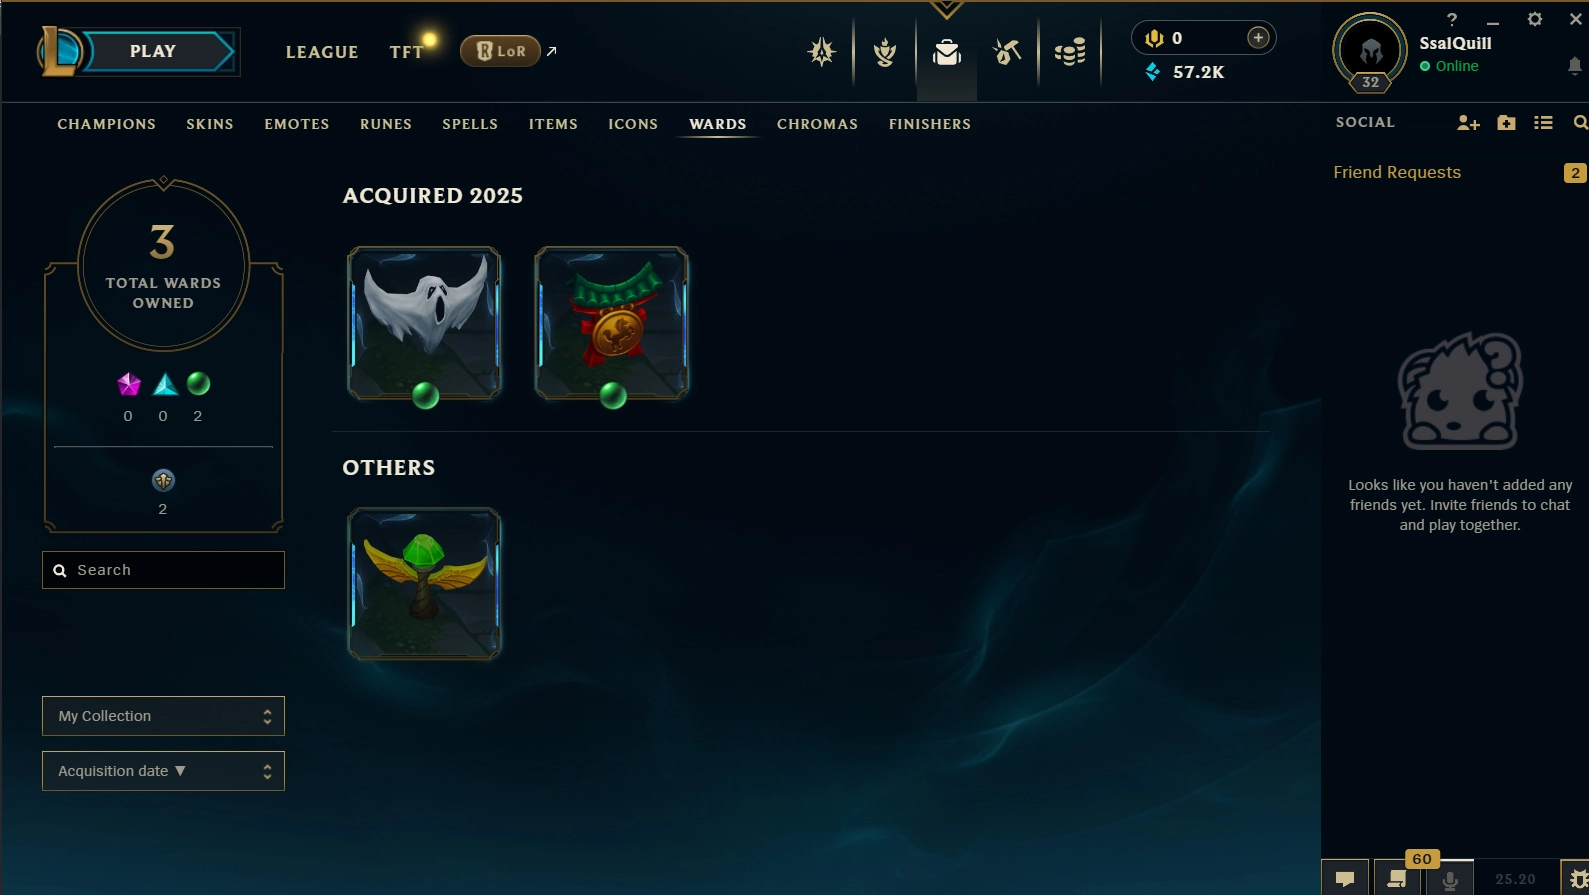Click the Play button
The height and width of the screenshot is (895, 1589).
[152, 52]
